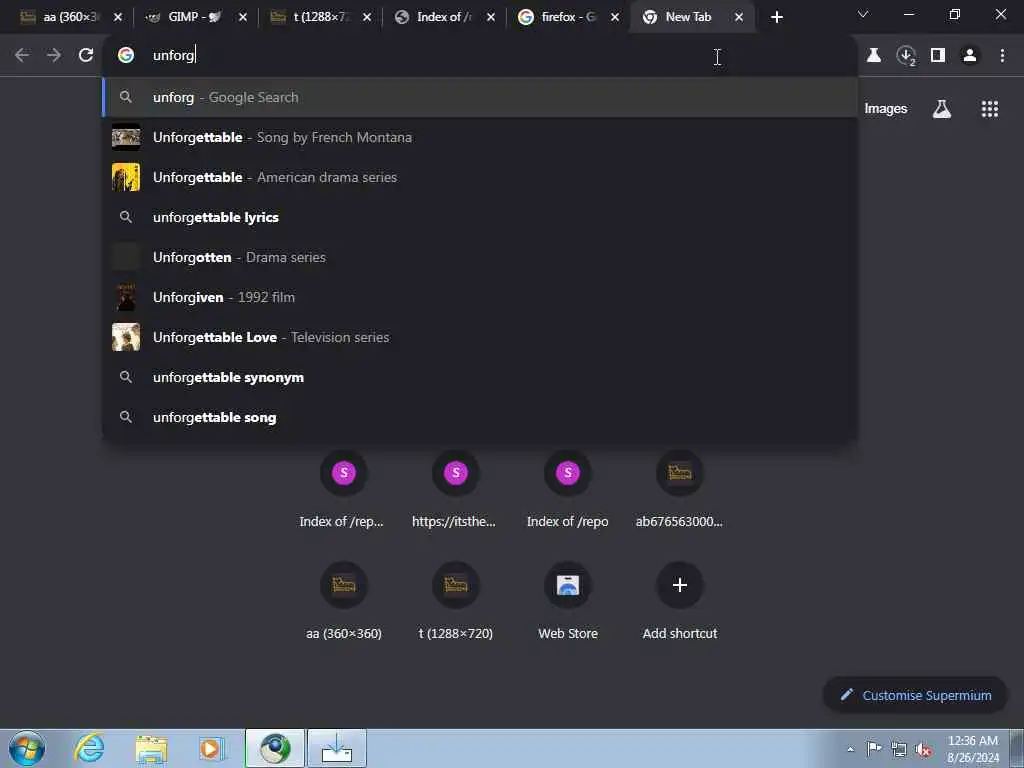
Task: Select Unforgotten drama series suggestion
Action: click(x=480, y=257)
